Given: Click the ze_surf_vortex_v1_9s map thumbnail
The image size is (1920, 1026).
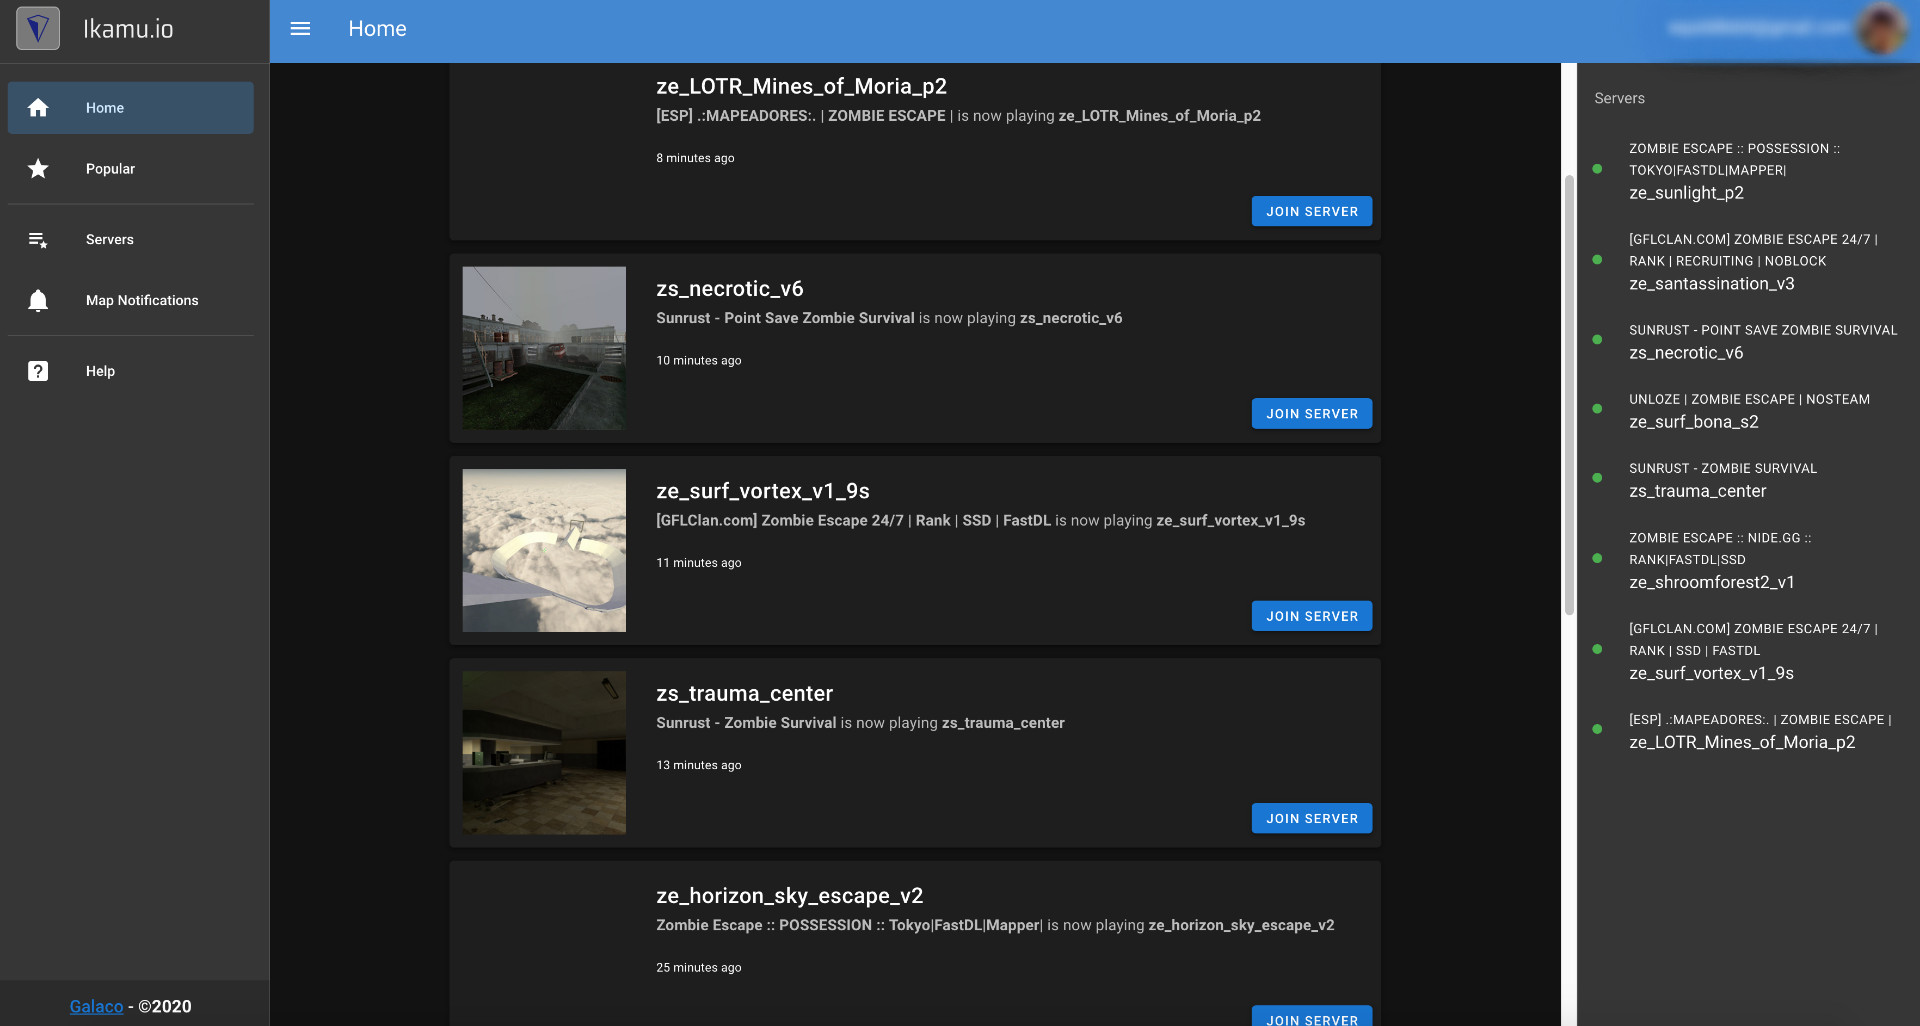Looking at the screenshot, I should coord(543,550).
